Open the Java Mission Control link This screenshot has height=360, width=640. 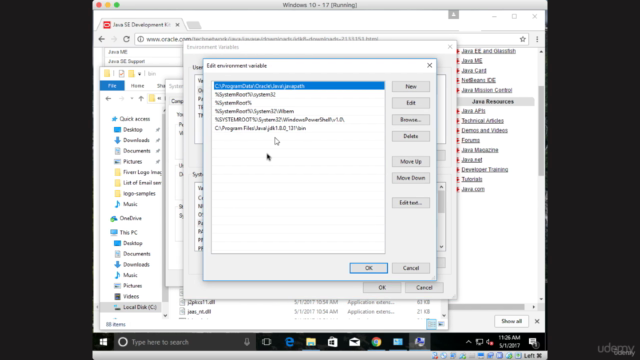click(x=487, y=90)
